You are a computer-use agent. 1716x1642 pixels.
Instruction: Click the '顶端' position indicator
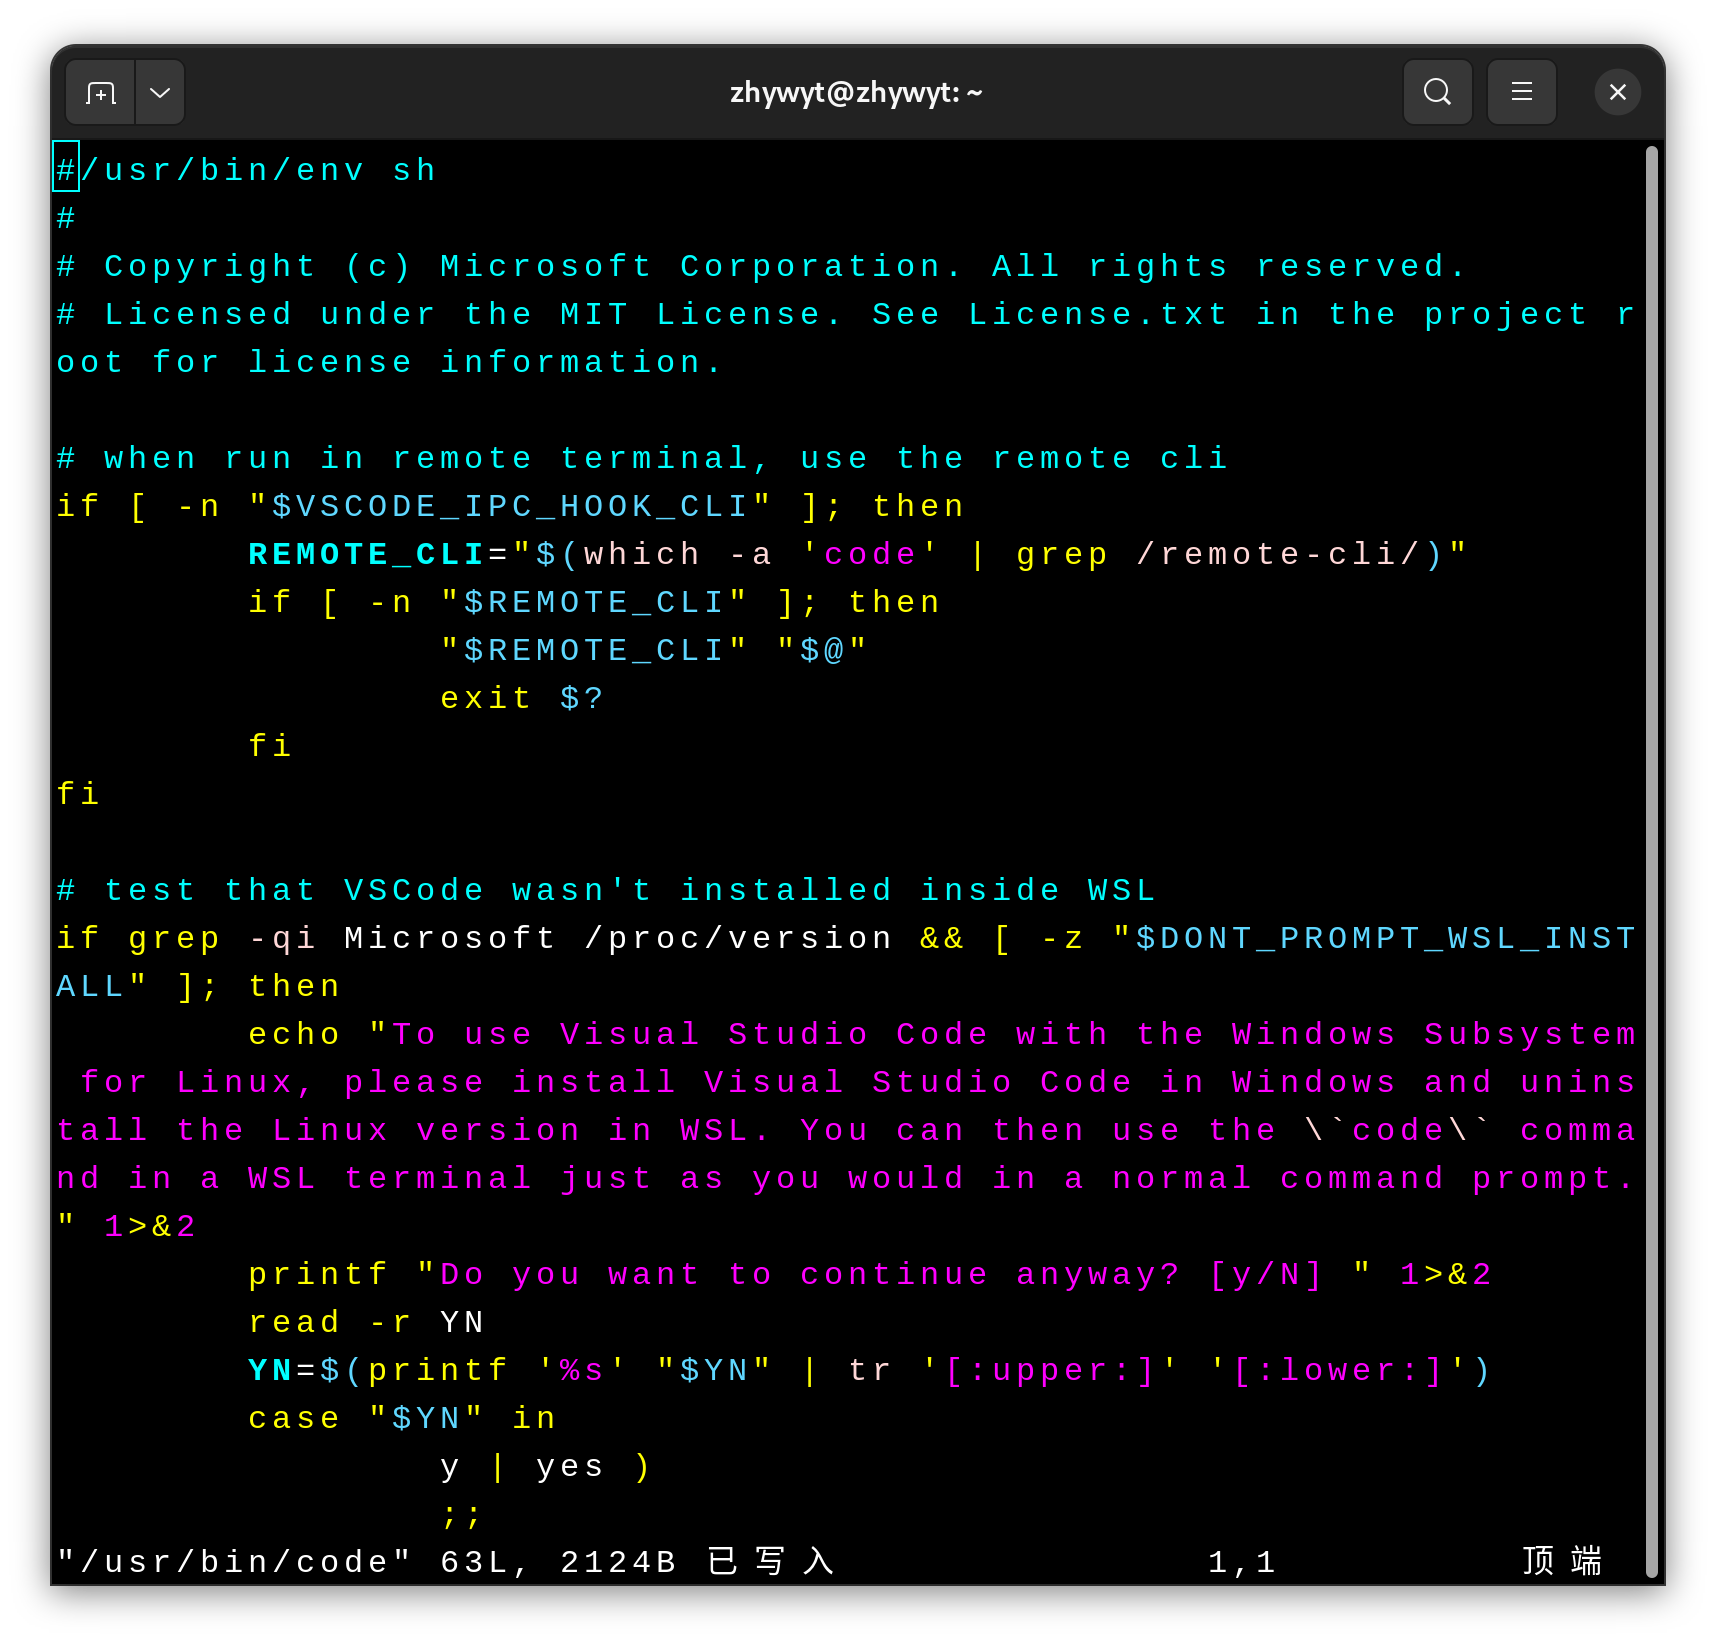click(1562, 1562)
